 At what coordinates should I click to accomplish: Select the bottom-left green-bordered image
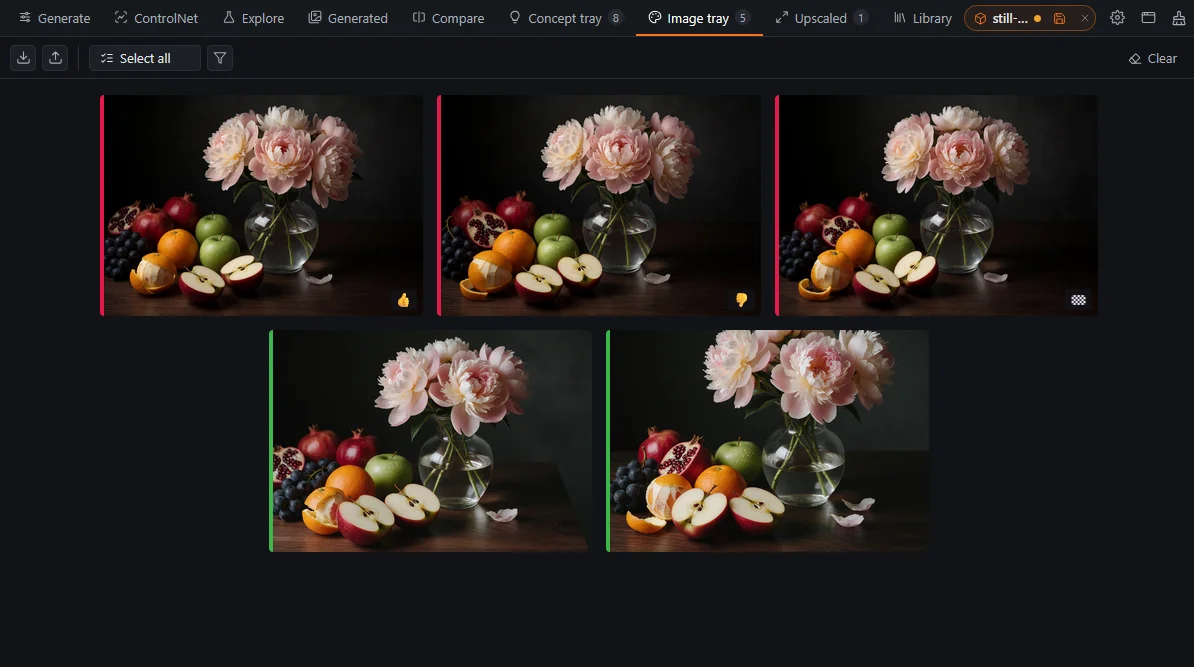click(x=430, y=441)
